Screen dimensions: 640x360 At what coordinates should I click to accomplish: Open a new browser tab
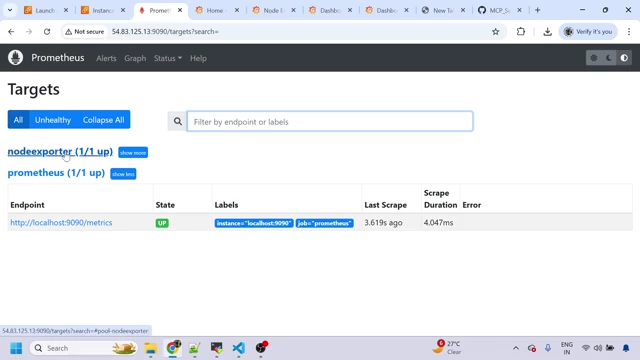click(x=538, y=10)
